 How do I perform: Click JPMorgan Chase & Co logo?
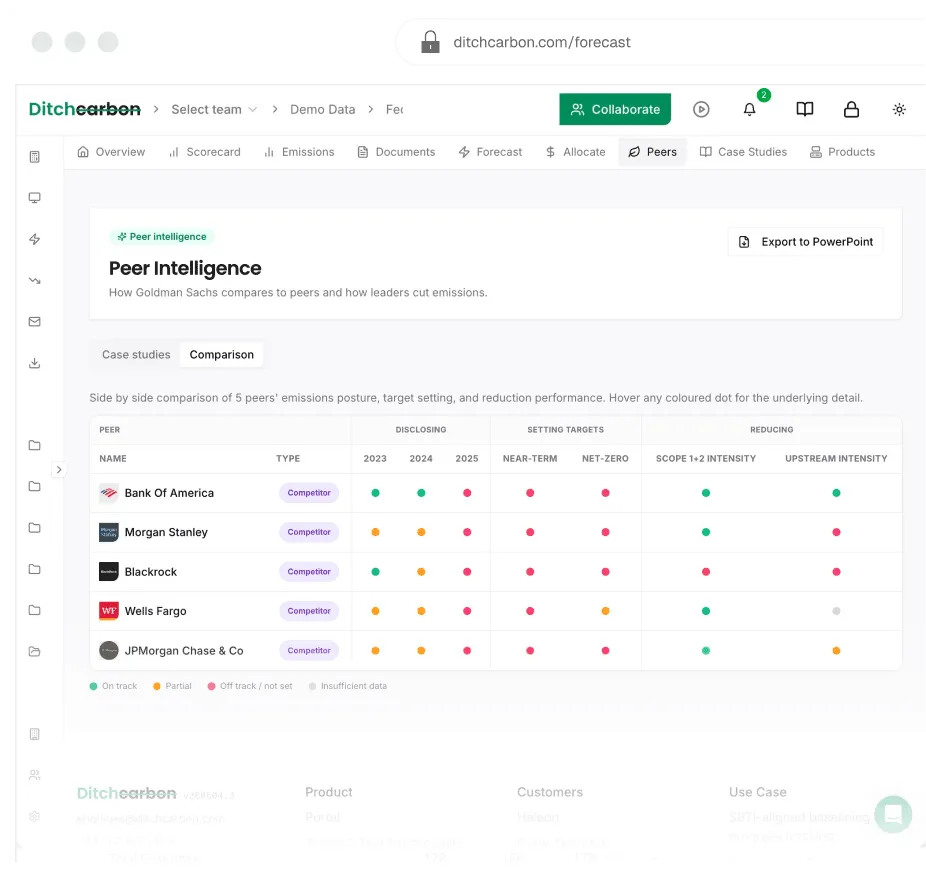[109, 650]
